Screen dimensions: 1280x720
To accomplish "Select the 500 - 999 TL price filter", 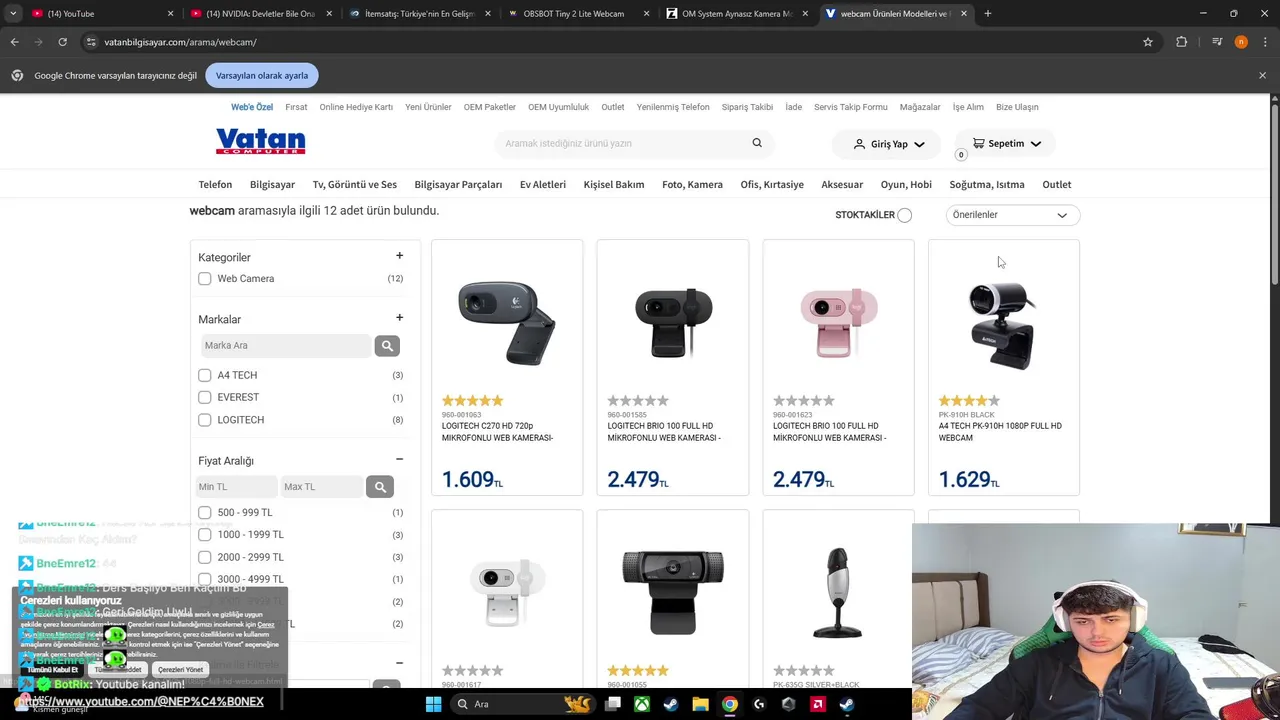I will tap(204, 513).
